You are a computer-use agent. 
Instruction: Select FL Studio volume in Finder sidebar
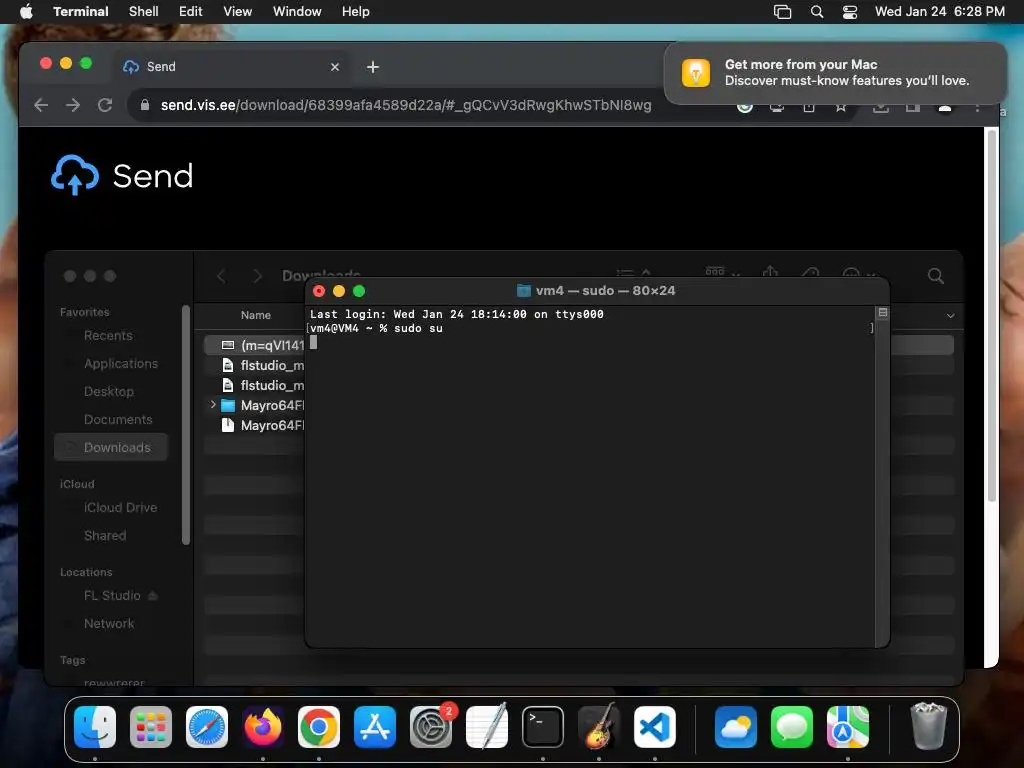point(112,596)
